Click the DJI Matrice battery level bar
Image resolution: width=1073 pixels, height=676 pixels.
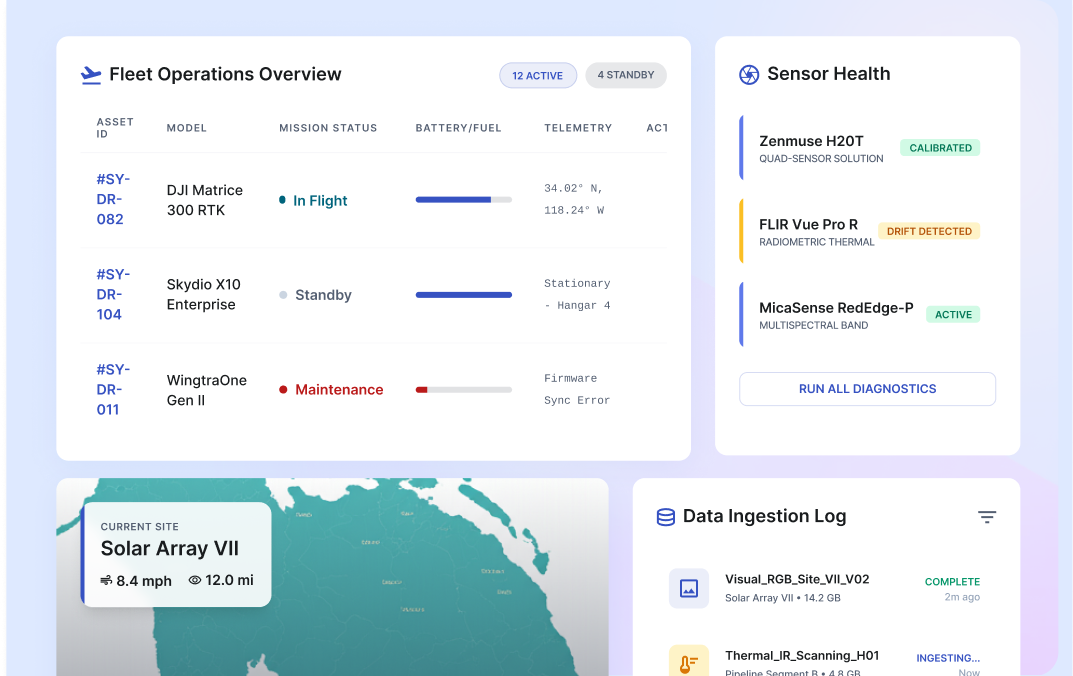coord(463,200)
